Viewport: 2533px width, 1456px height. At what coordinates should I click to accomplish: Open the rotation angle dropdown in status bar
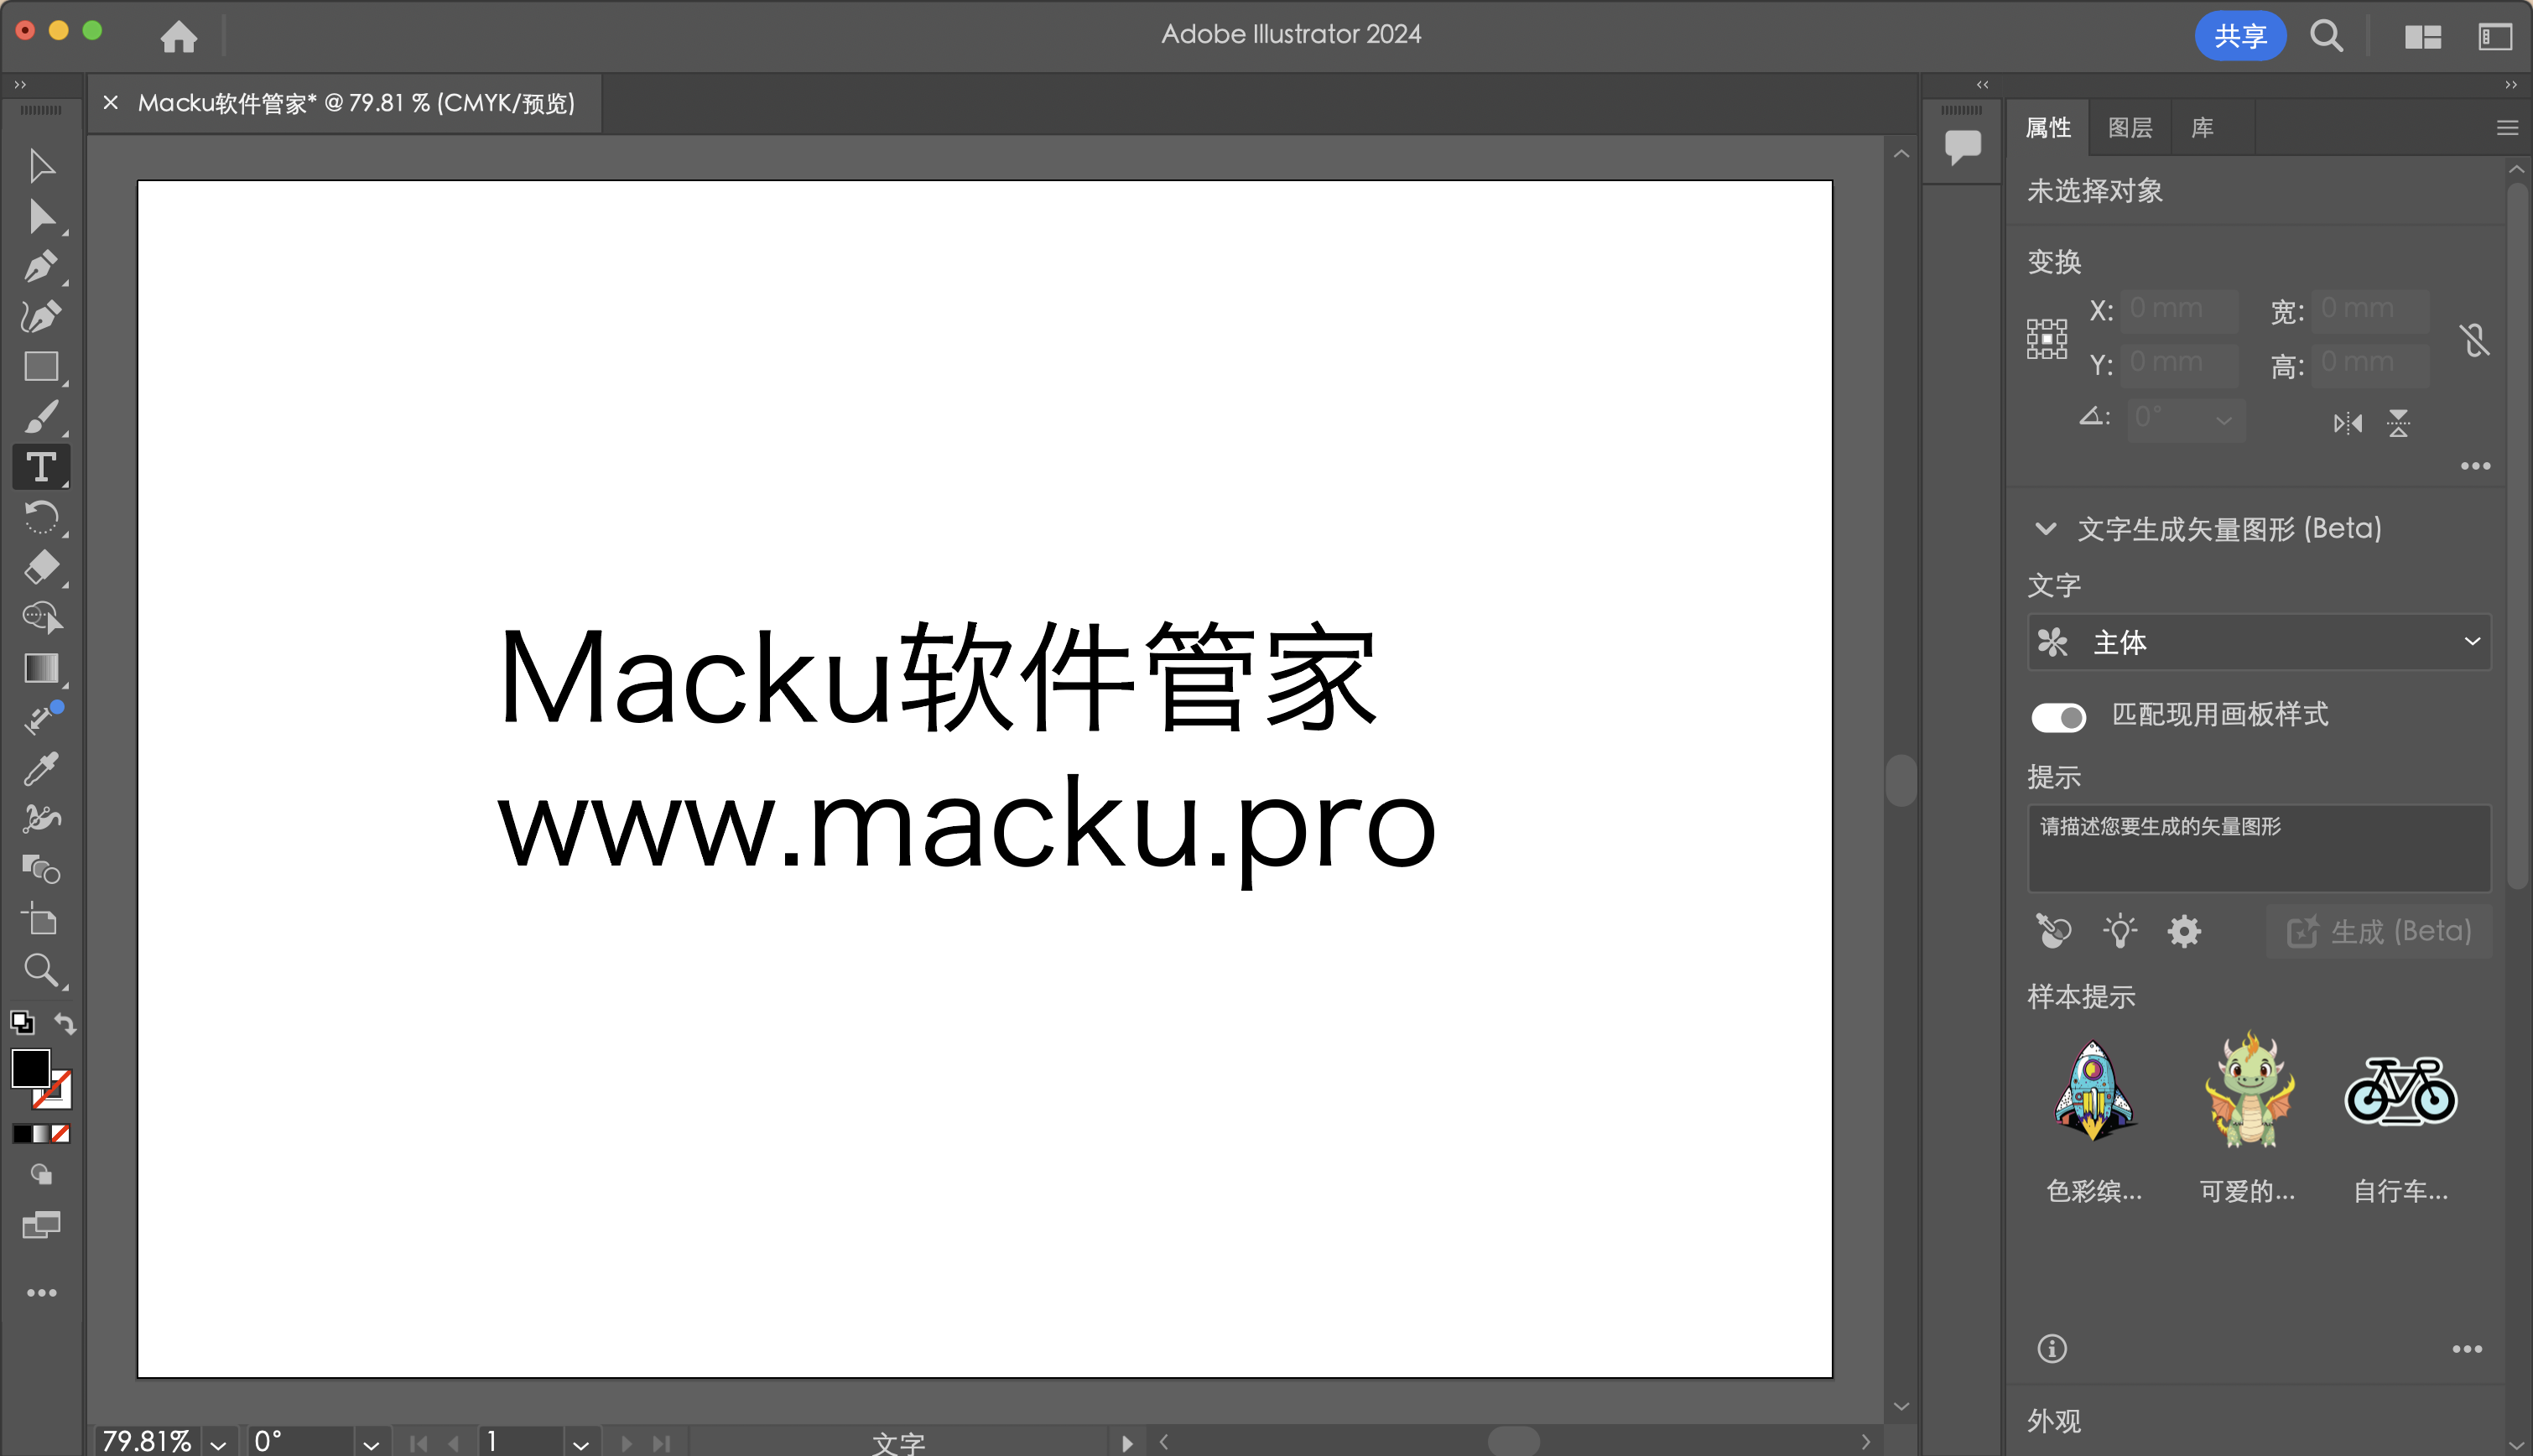(x=371, y=1443)
